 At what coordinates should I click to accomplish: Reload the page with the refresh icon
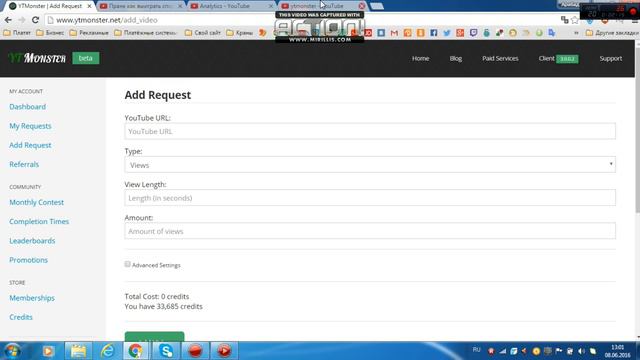pyautogui.click(x=36, y=20)
